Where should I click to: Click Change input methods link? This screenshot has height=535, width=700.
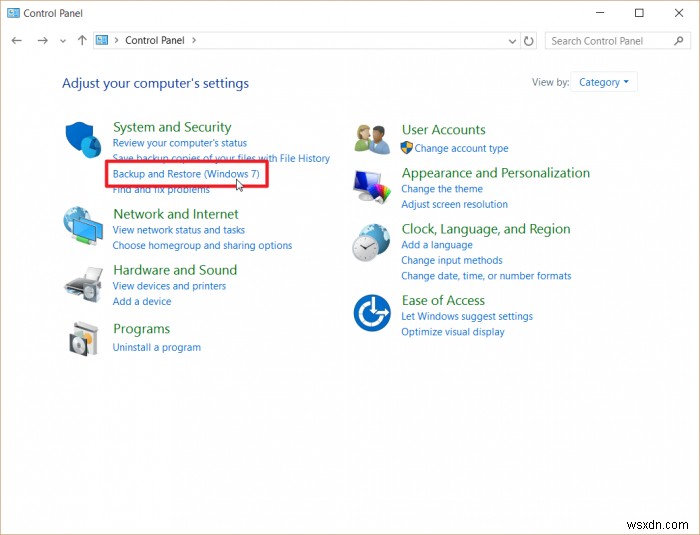451,260
